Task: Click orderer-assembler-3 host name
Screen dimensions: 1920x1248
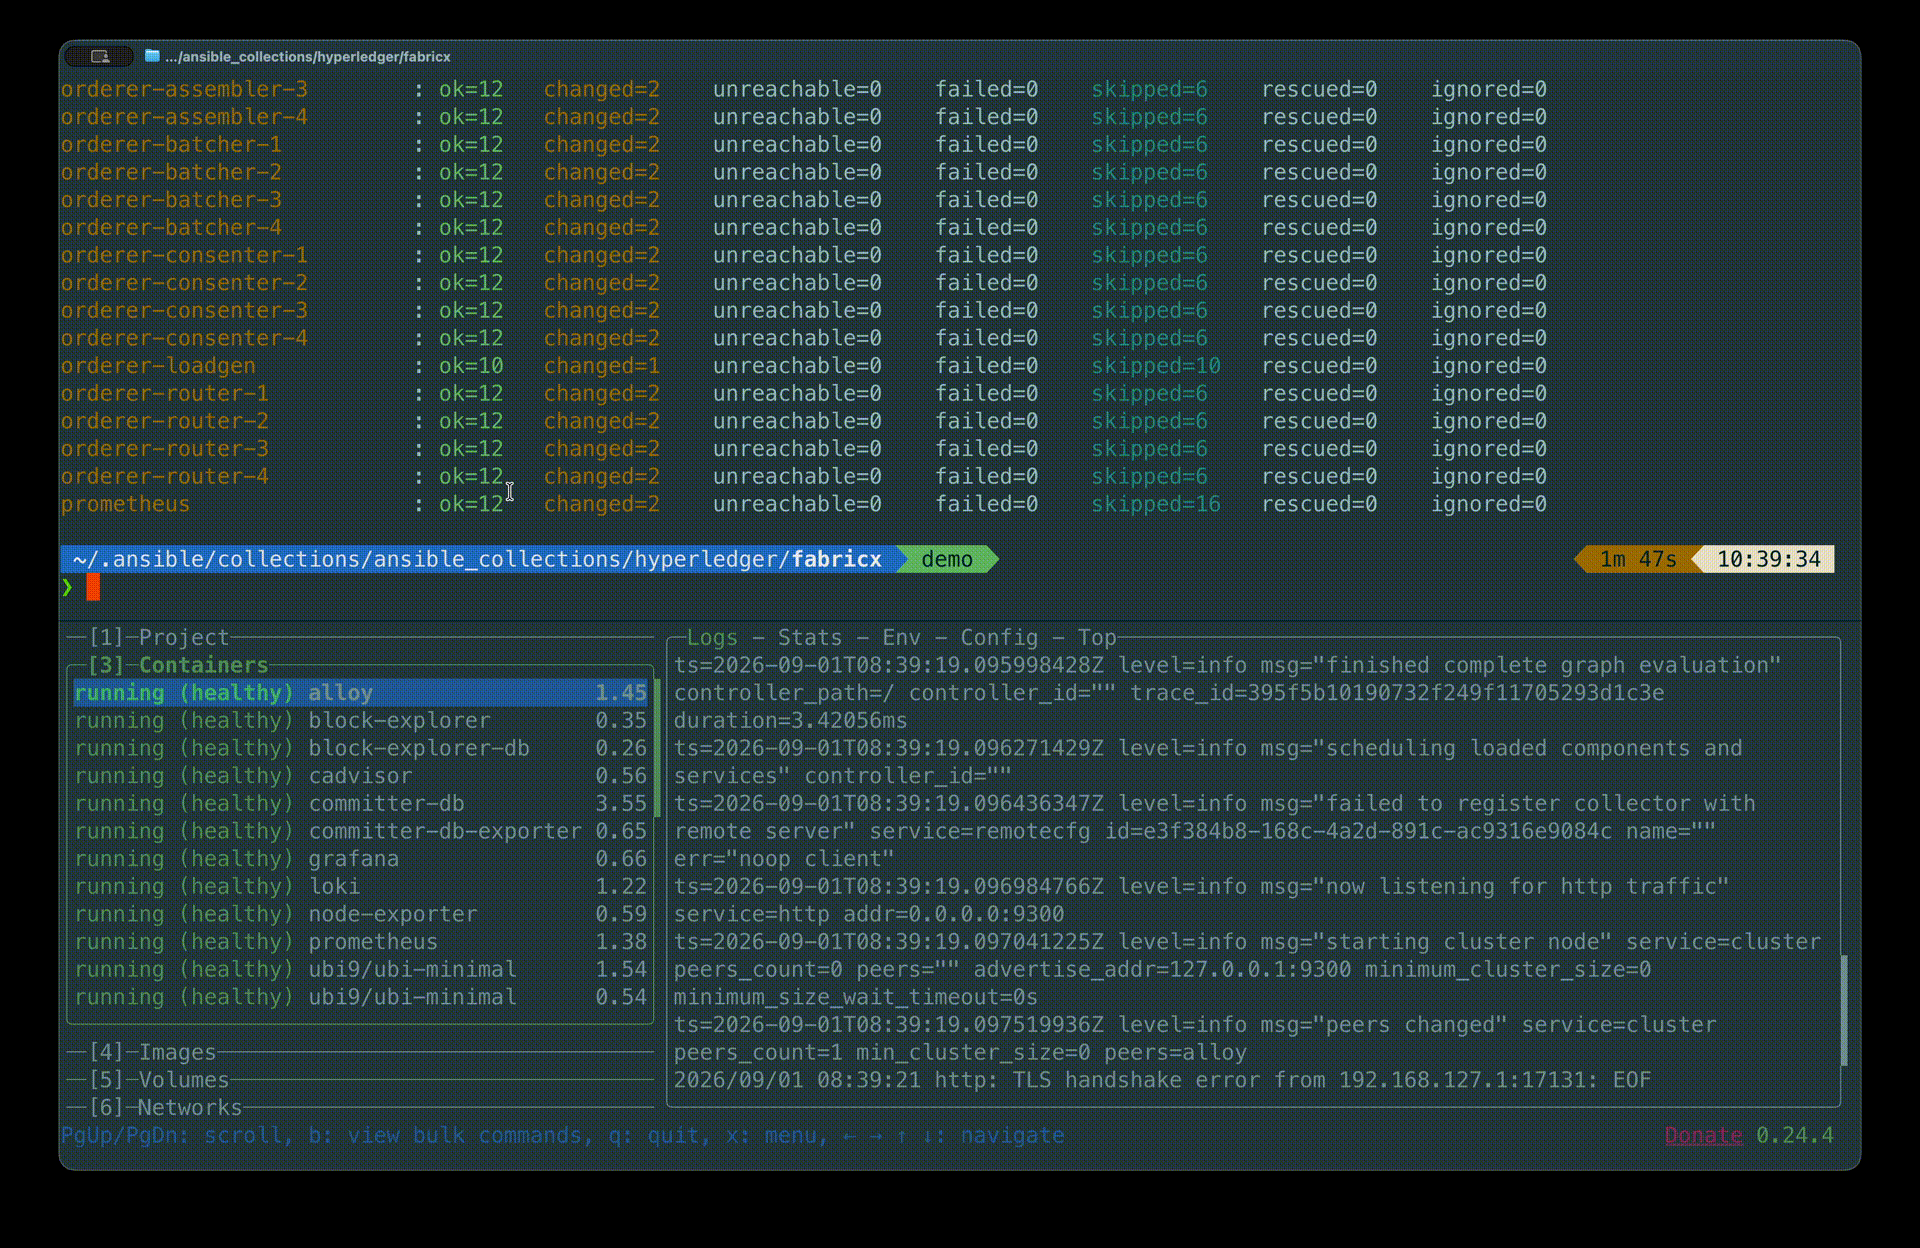Action: pos(184,89)
